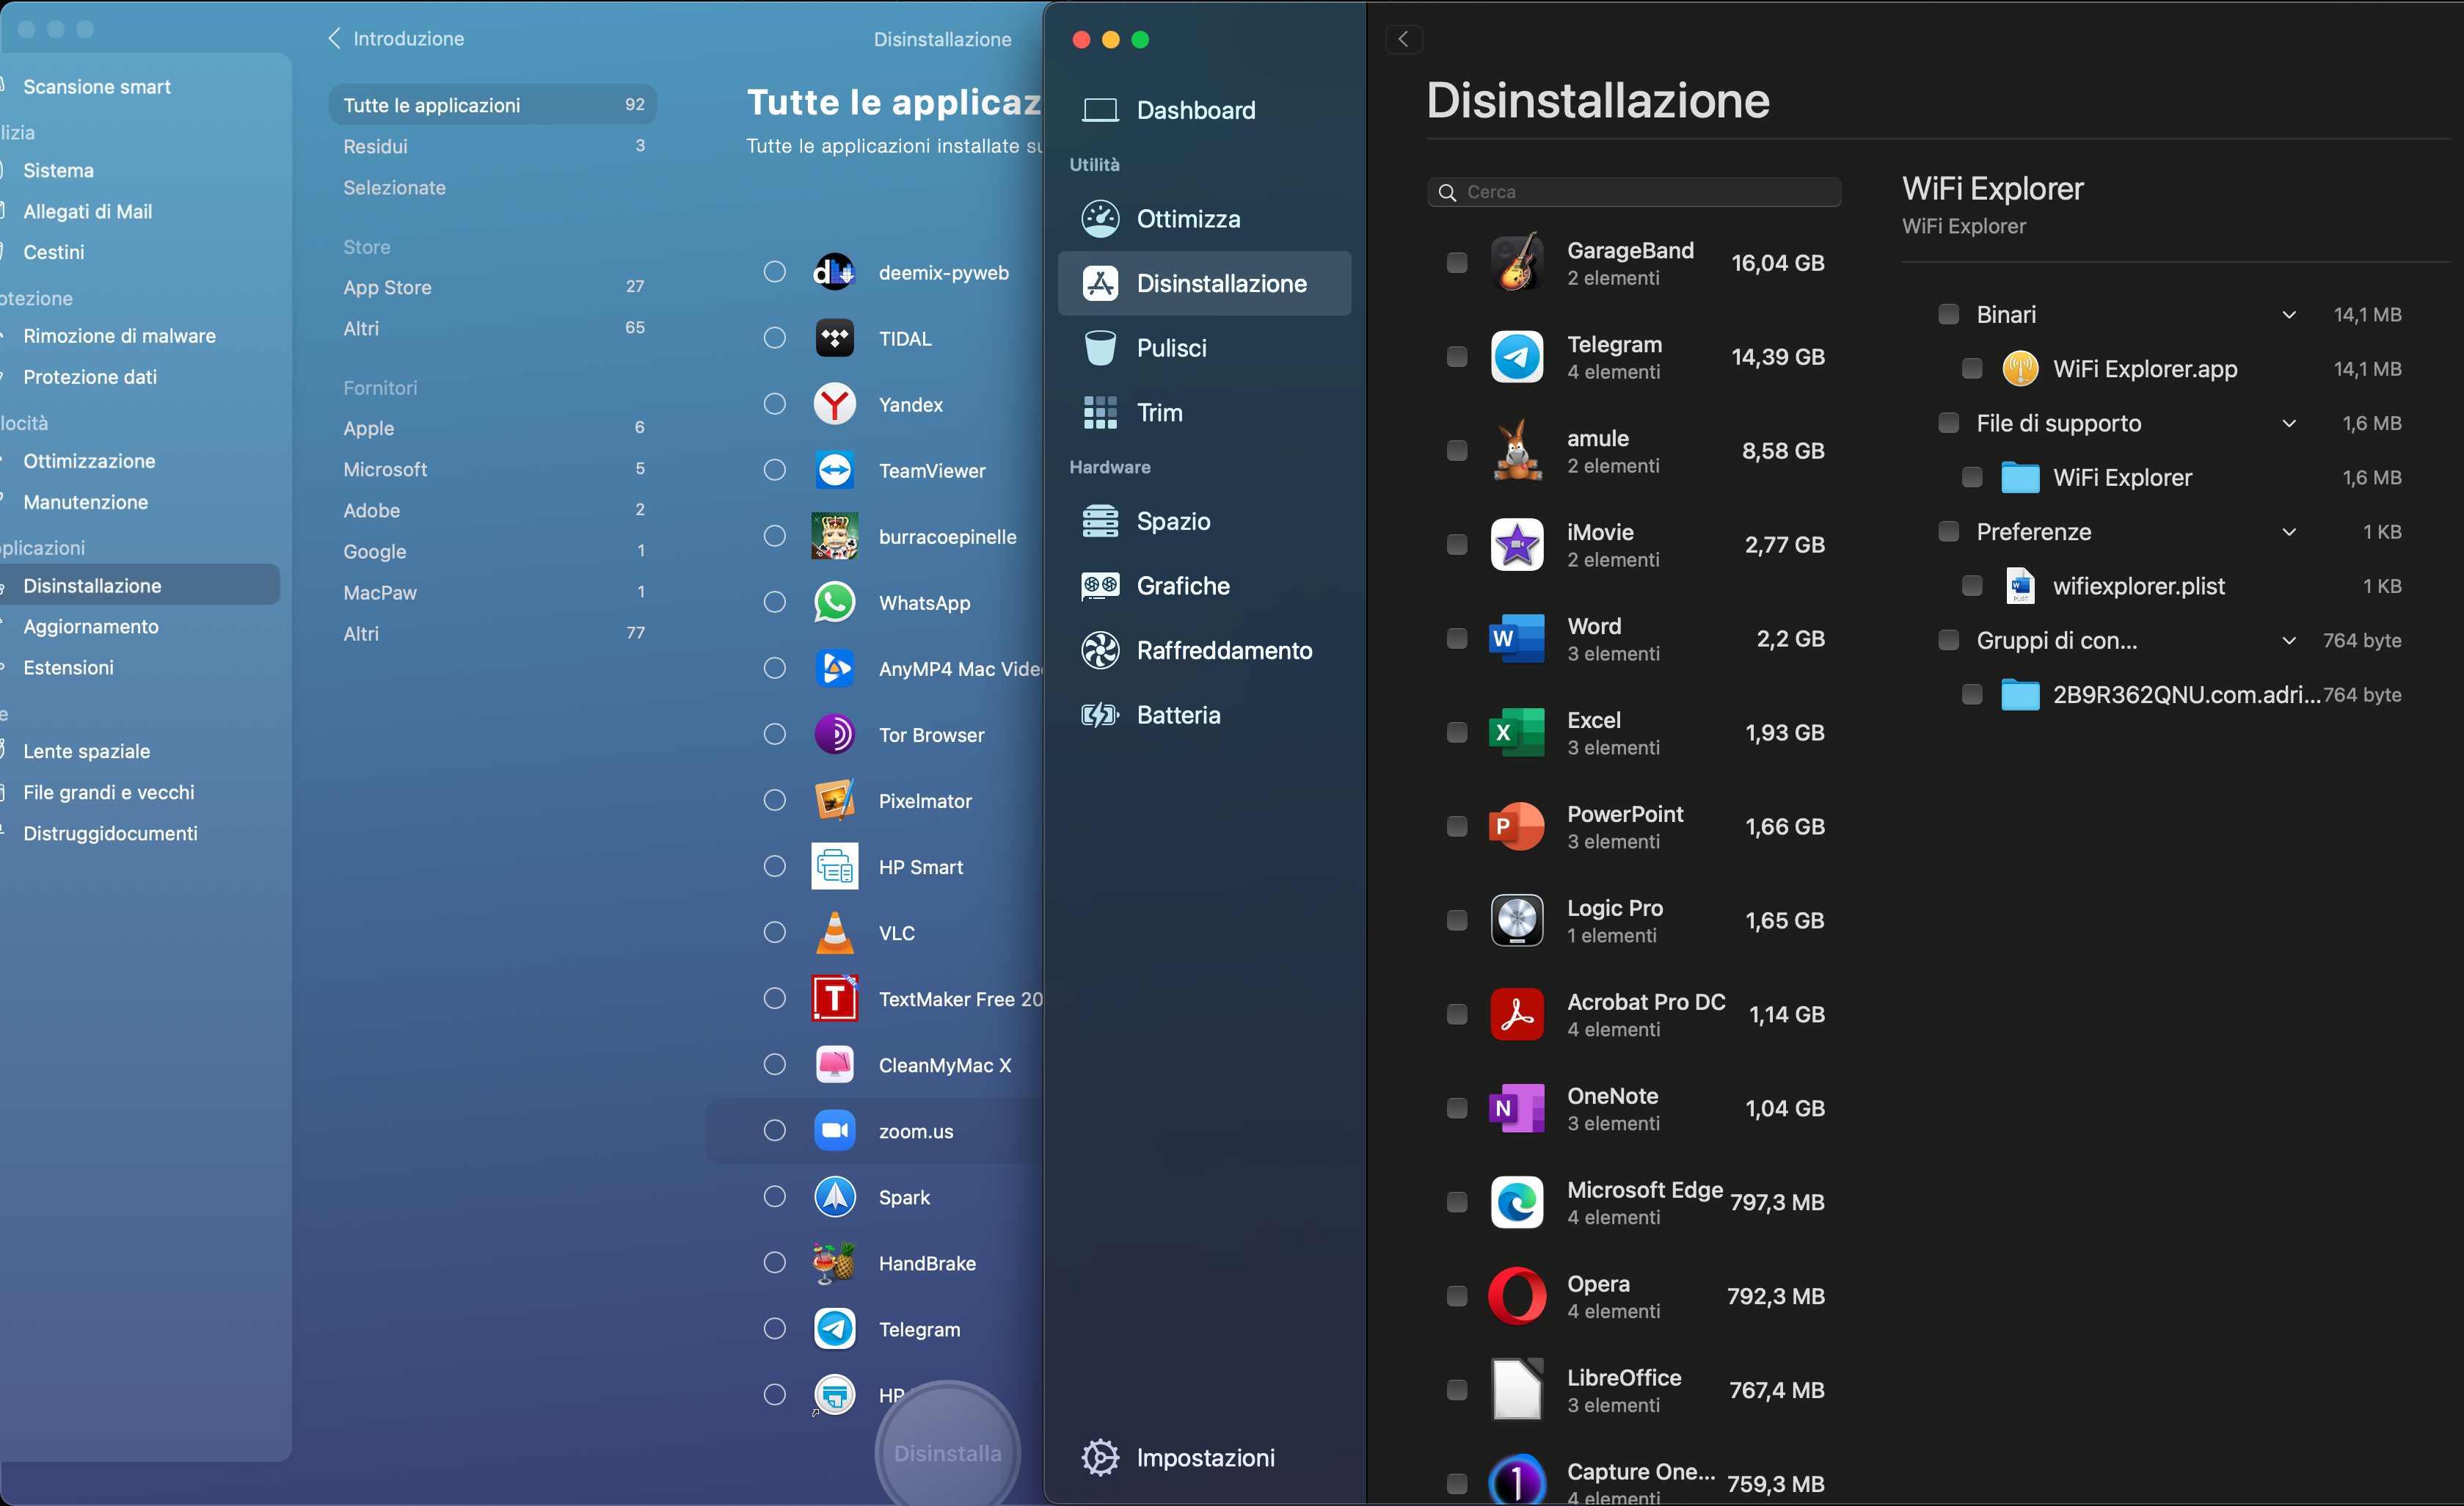Tick the checkbox for Telegram 14,39 GB

coord(1457,356)
